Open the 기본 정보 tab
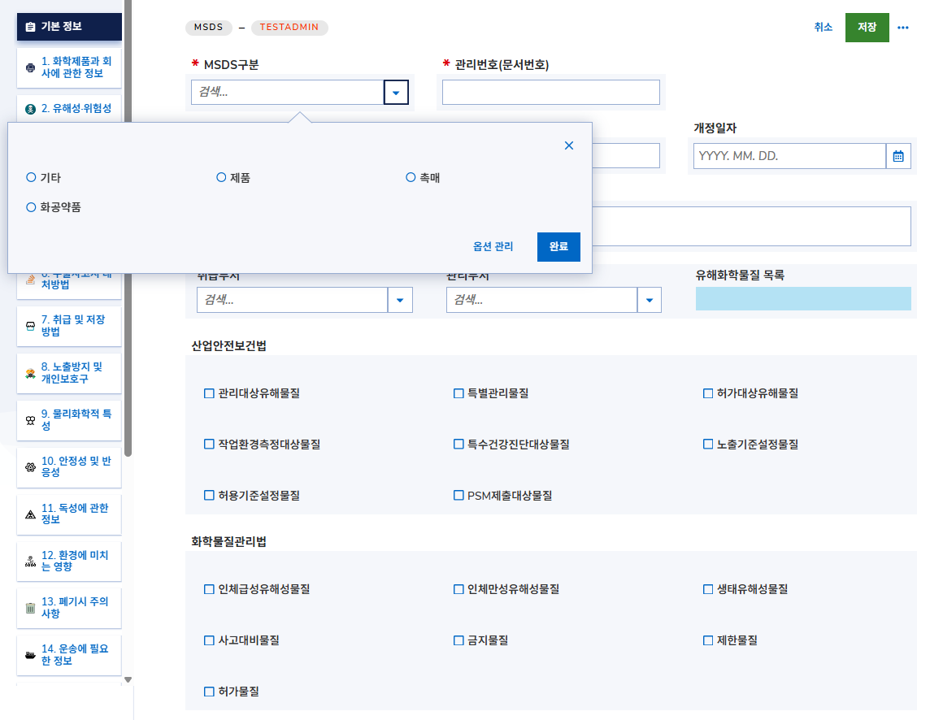 pyautogui.click(x=69, y=27)
